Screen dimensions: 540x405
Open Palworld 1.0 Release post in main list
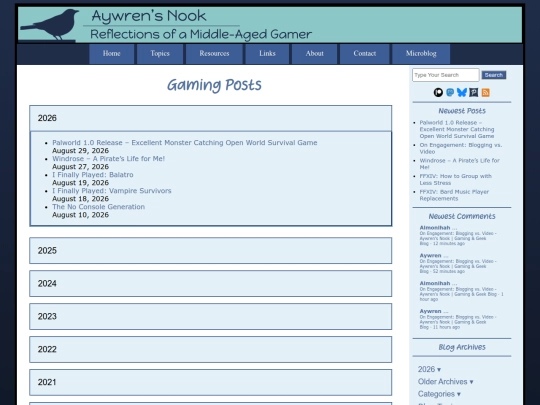[185, 143]
